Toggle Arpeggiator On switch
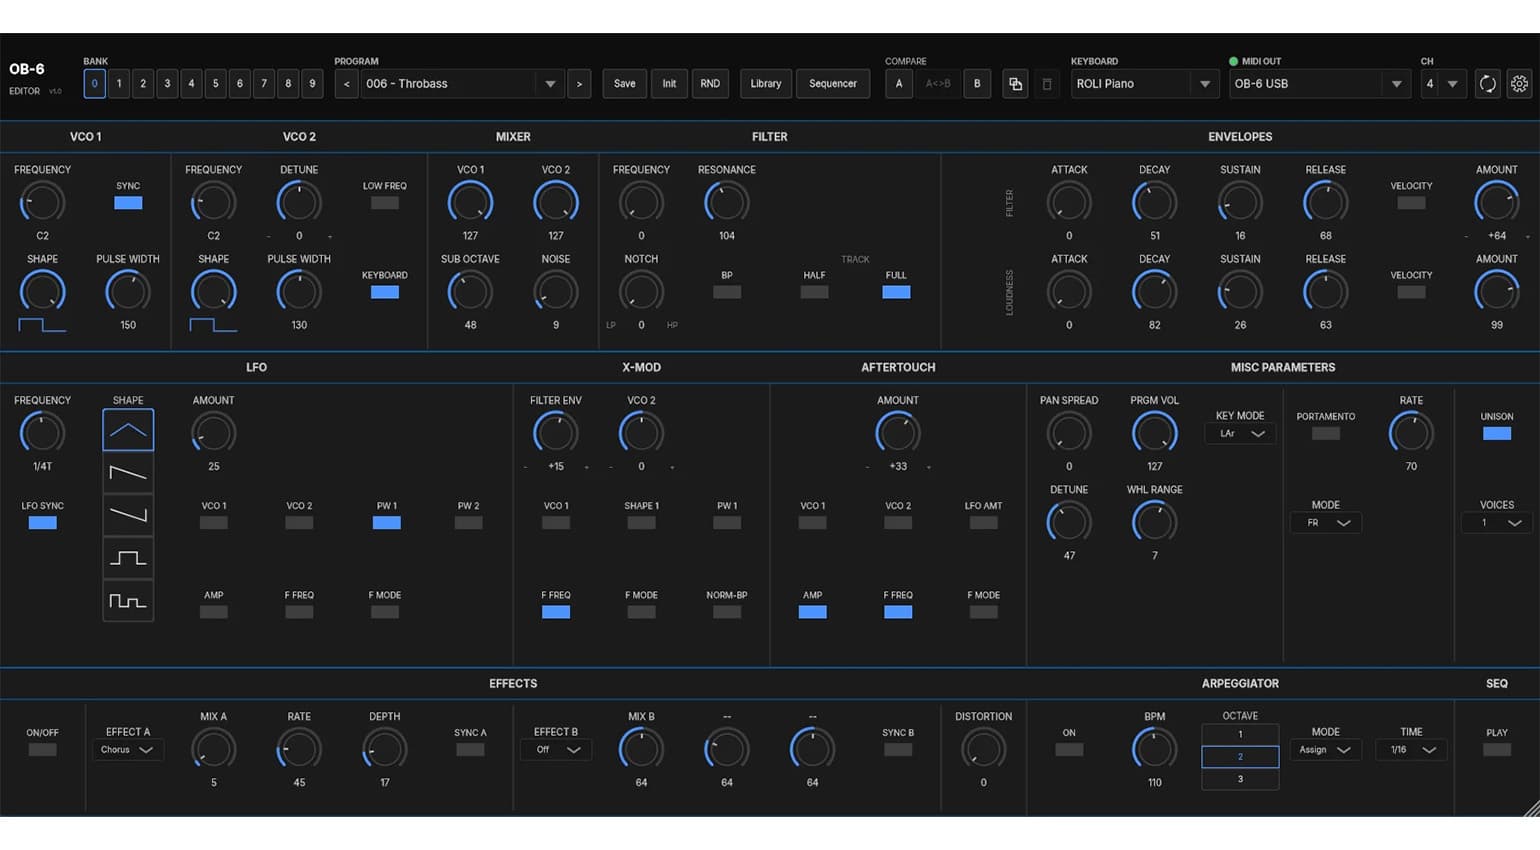This screenshot has height=850, width=1540. (1069, 750)
